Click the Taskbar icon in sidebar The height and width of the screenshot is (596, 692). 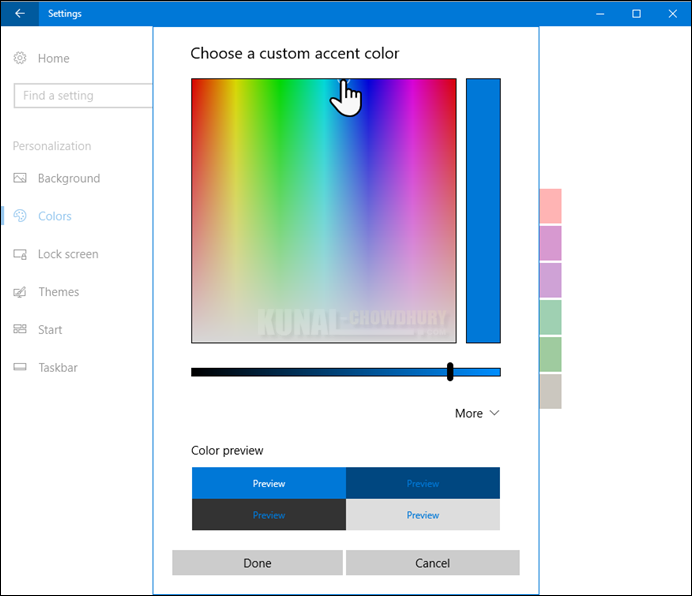tap(20, 367)
